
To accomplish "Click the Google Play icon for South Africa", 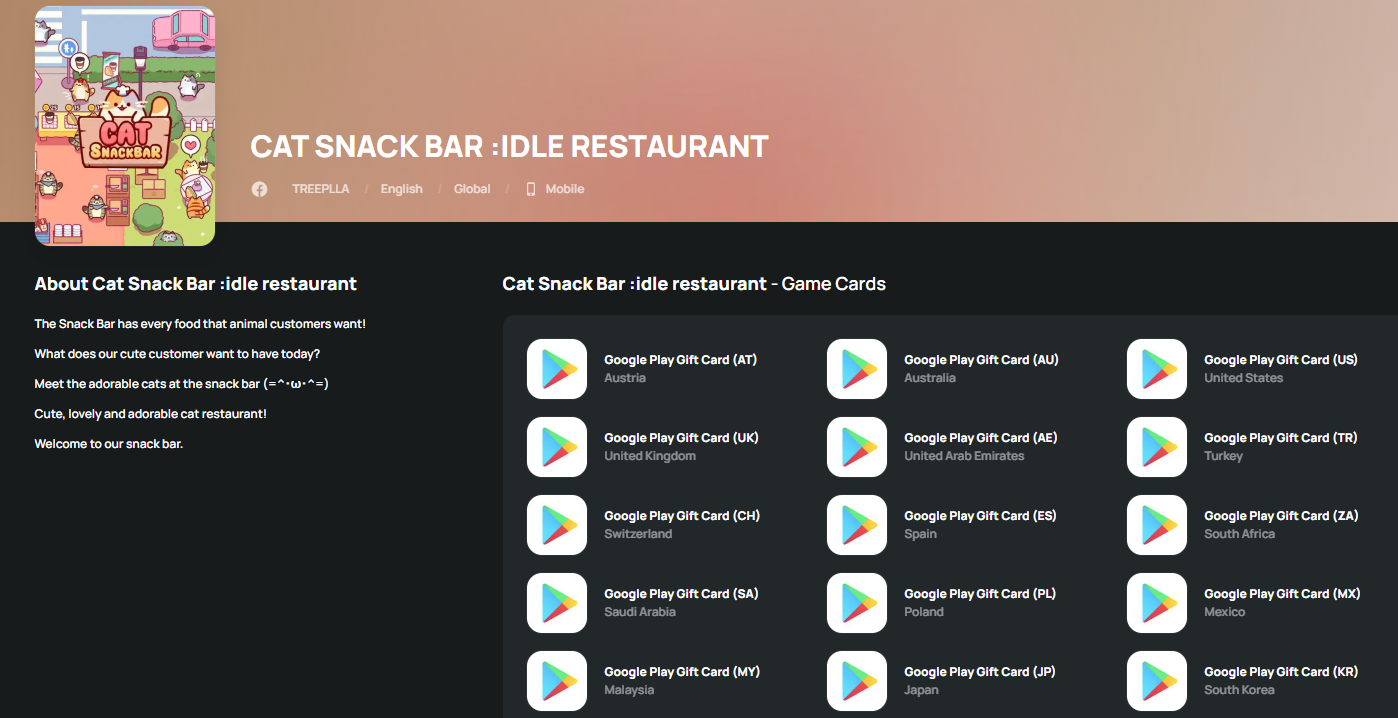I will [1157, 525].
